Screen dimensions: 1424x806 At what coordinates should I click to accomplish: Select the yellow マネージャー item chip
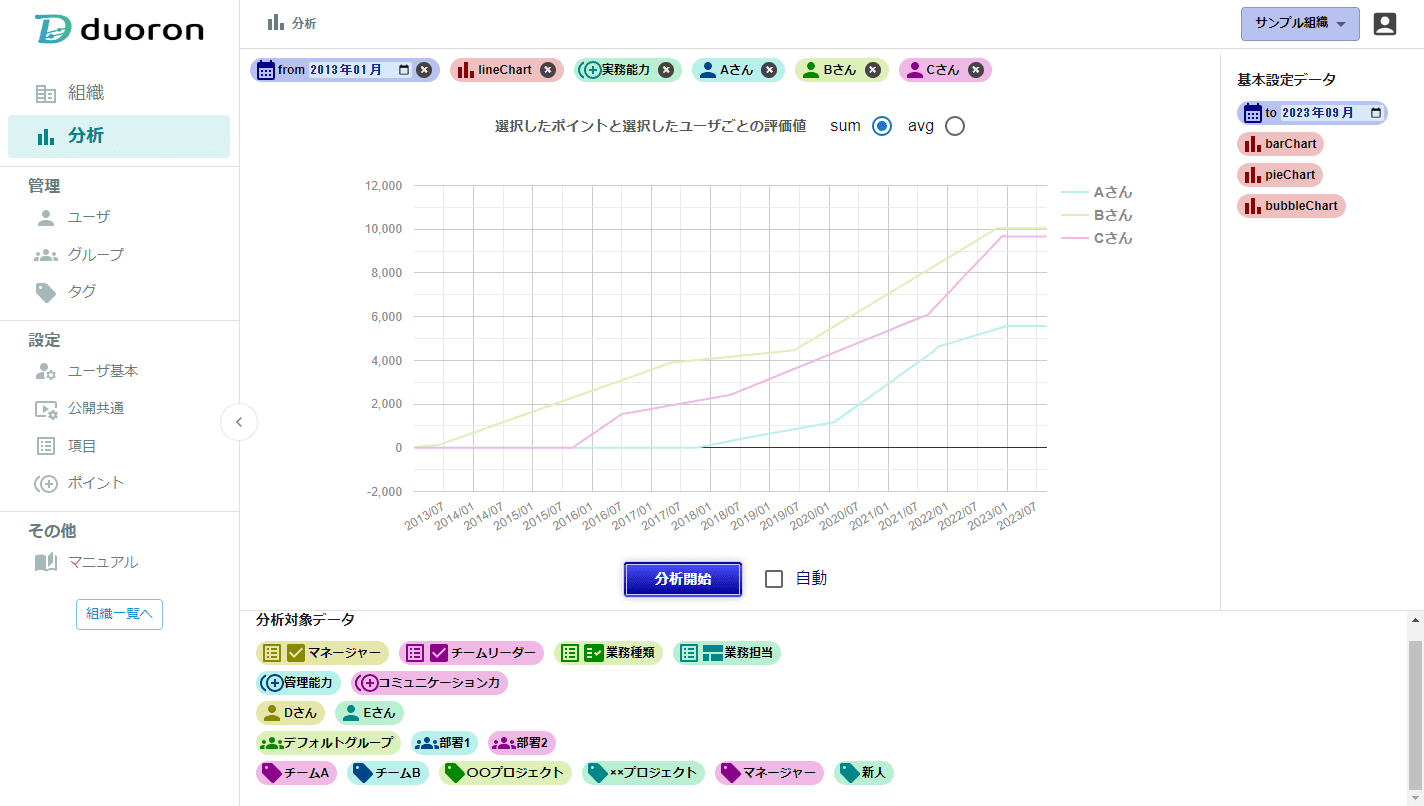pos(322,653)
